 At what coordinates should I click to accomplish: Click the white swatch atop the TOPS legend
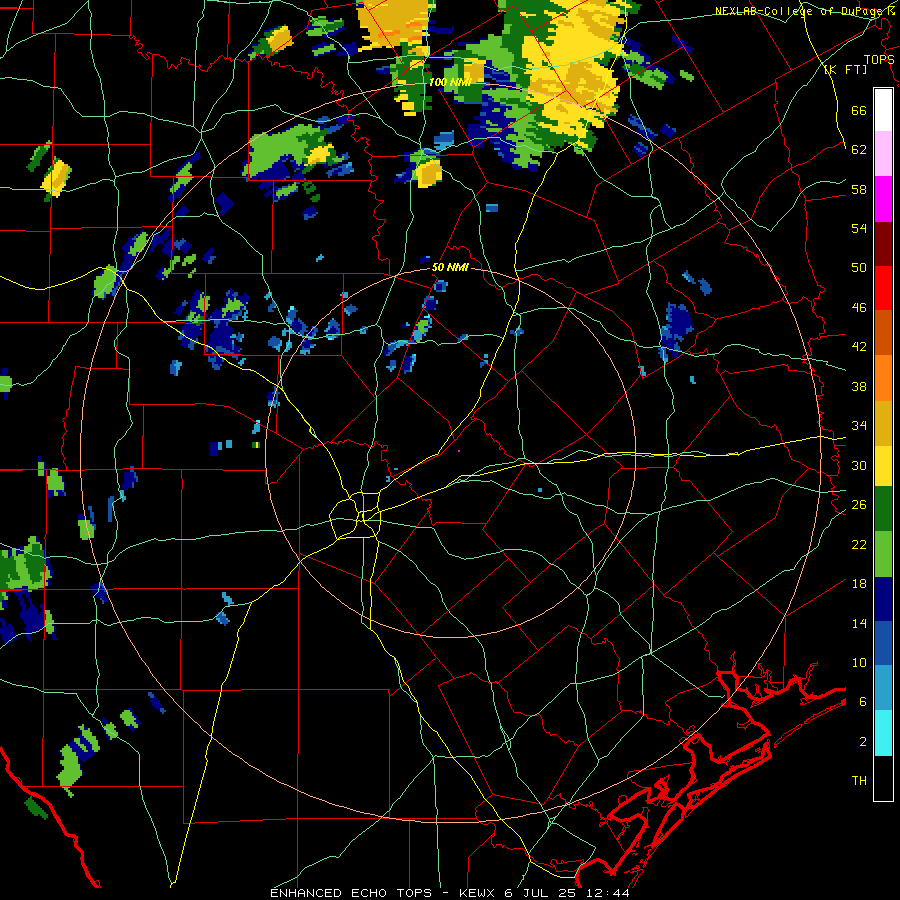click(883, 110)
